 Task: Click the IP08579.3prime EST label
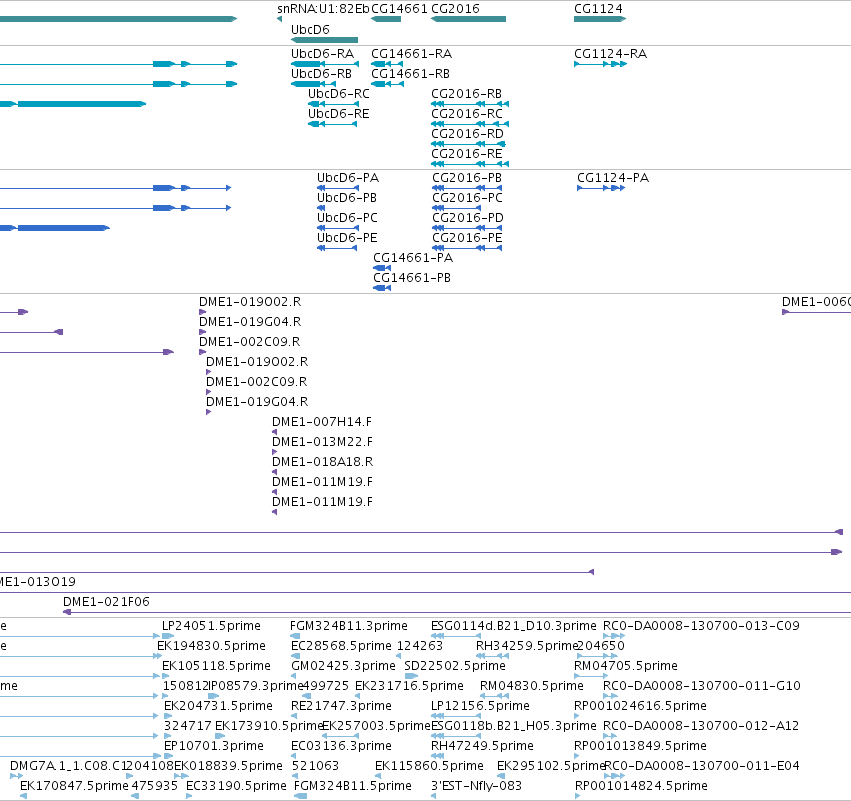(256, 686)
